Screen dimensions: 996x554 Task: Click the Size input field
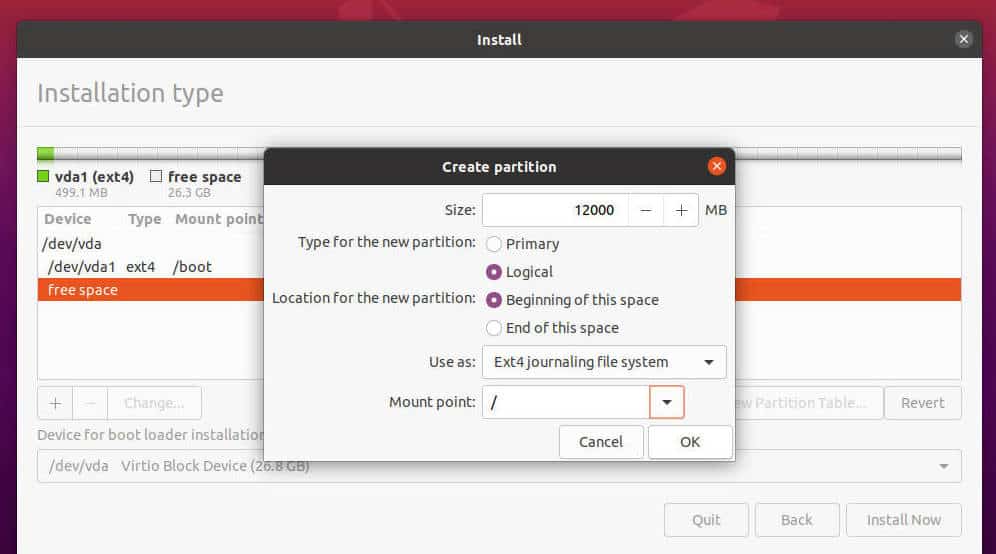point(556,211)
